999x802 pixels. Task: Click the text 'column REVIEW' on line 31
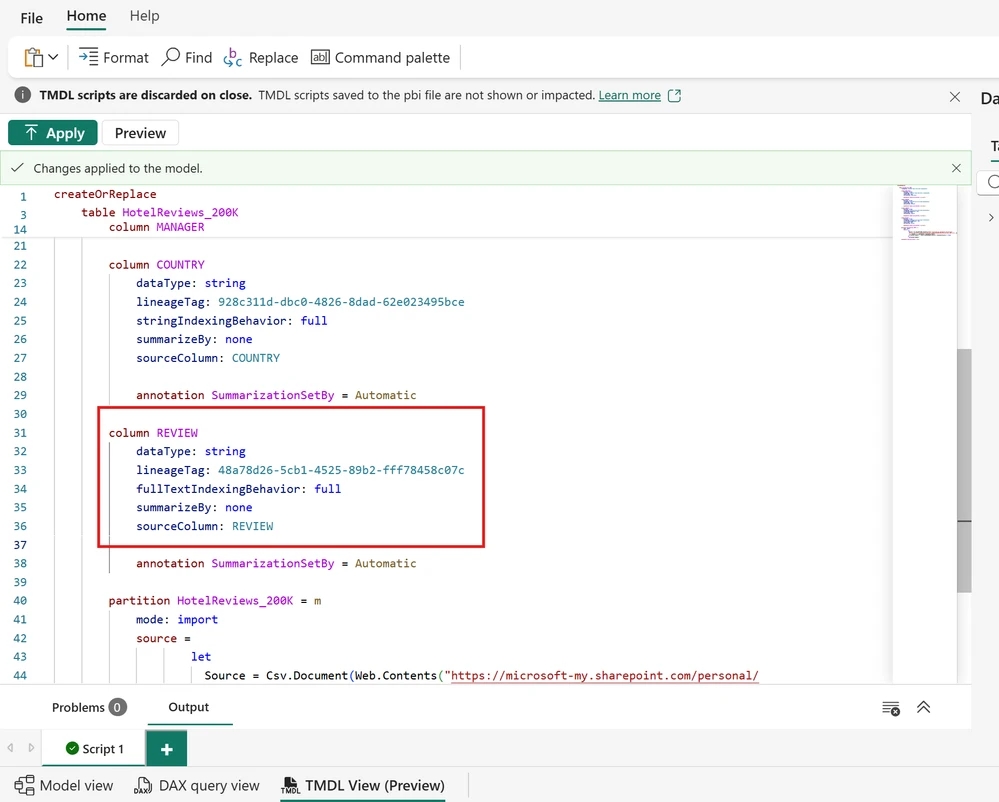[153, 433]
